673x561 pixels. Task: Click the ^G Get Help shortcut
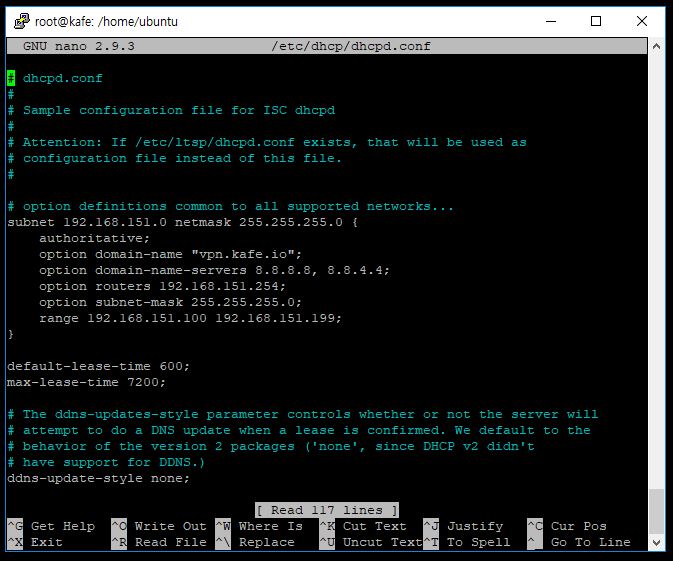51,526
